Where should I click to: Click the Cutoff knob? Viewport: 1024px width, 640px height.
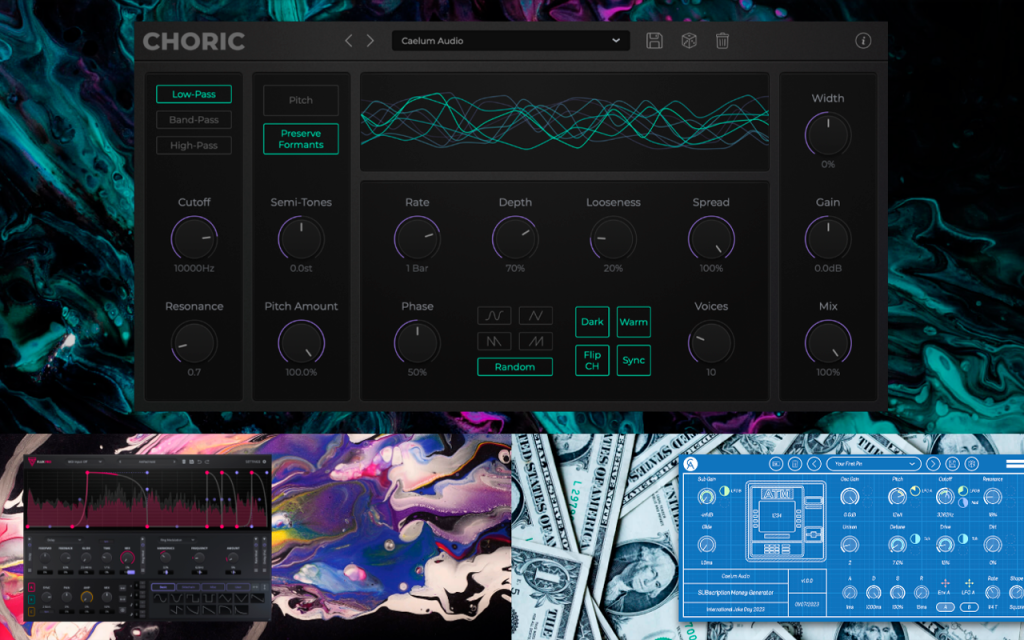(x=194, y=238)
